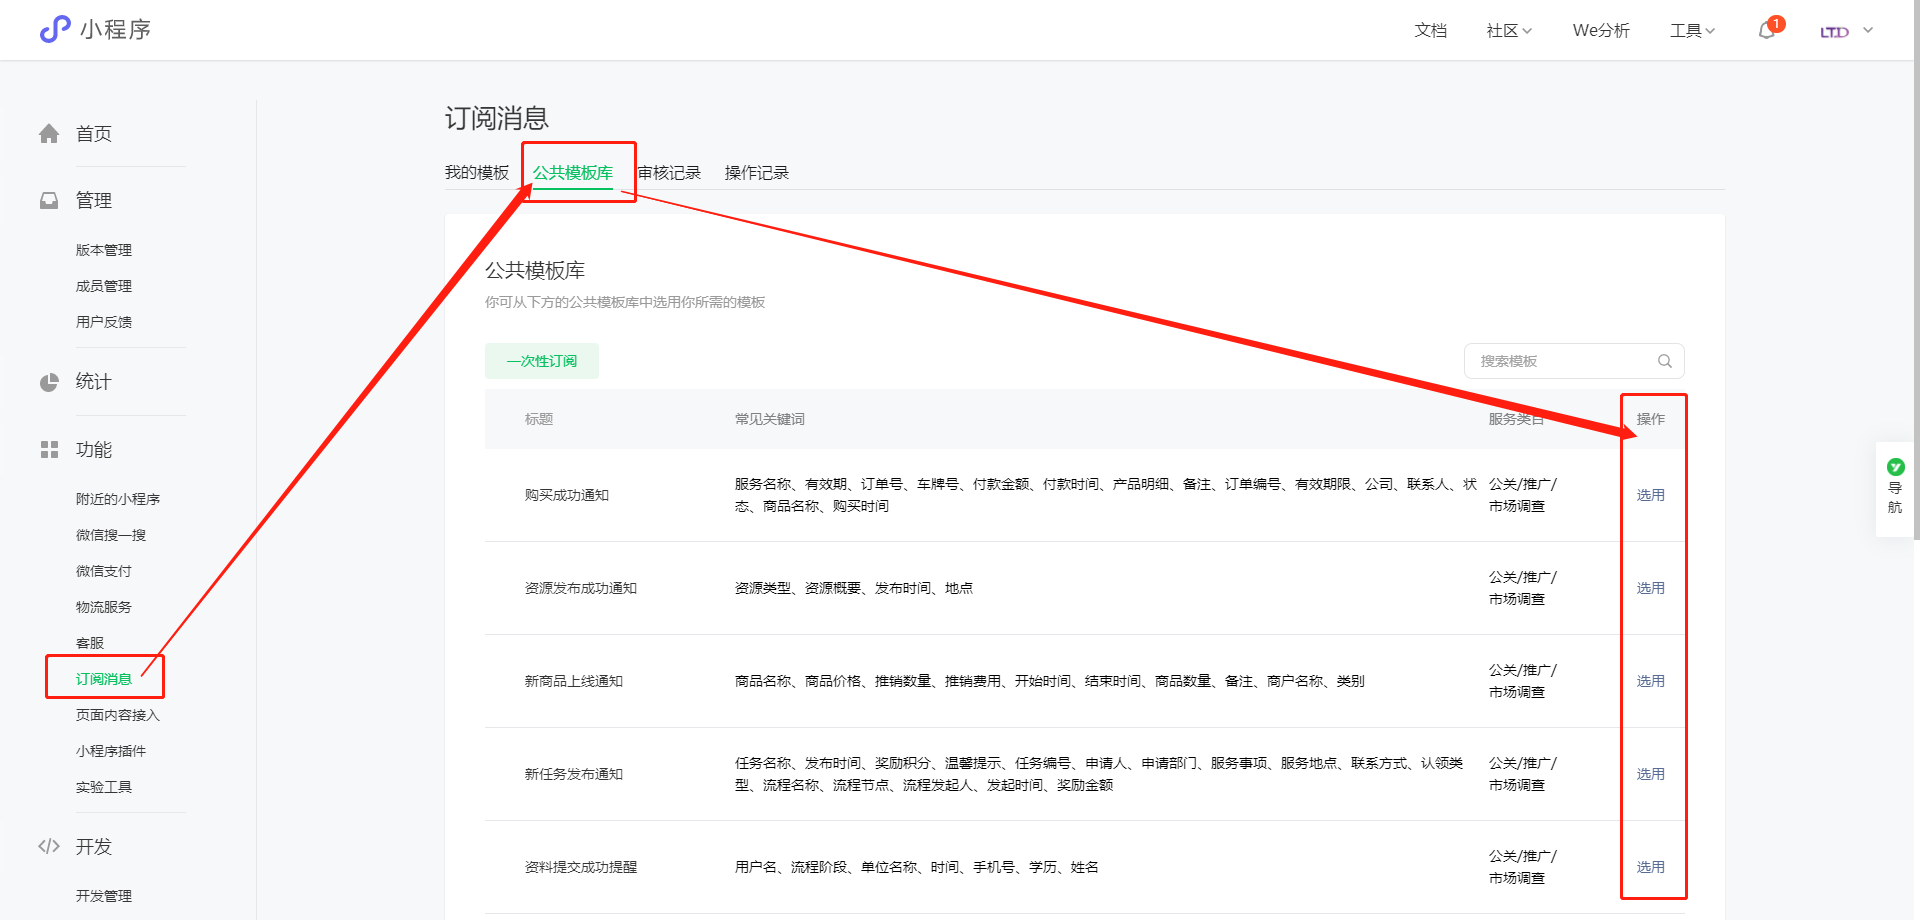Focus the 搜索模板 search field
Viewport: 1920px width, 920px height.
click(1560, 361)
